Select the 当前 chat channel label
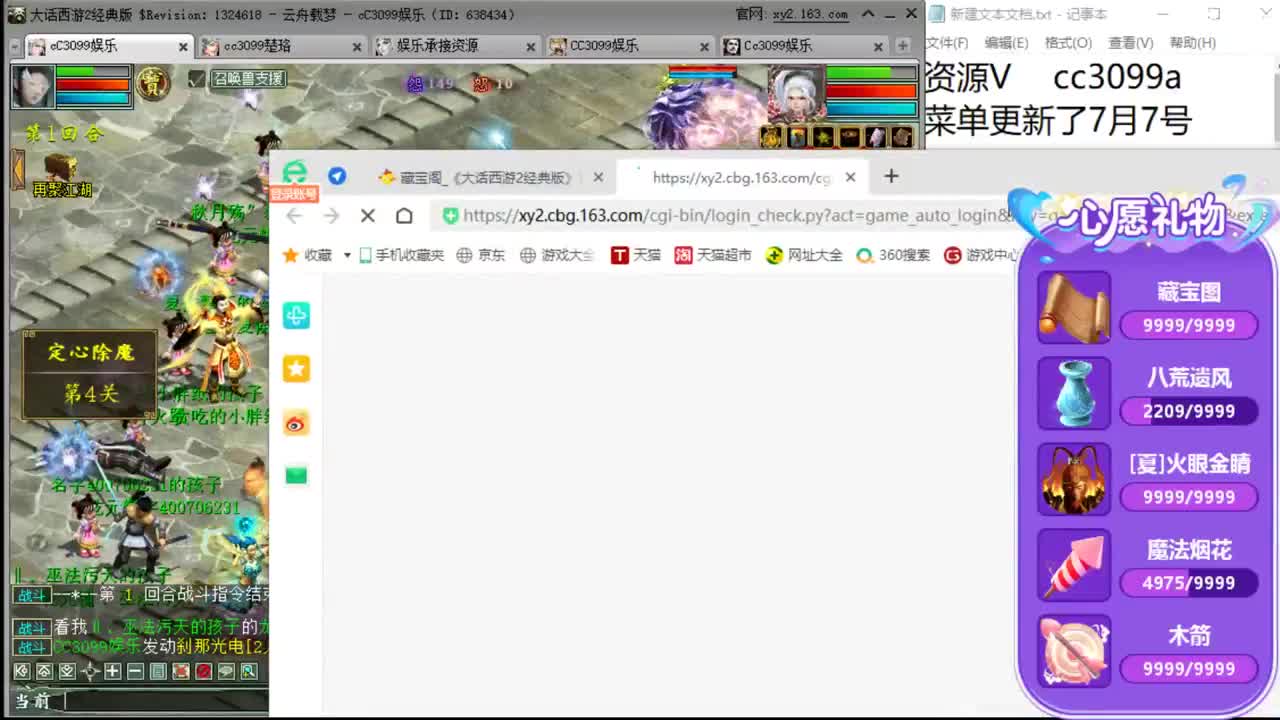Viewport: 1280px width, 720px height. (32, 701)
